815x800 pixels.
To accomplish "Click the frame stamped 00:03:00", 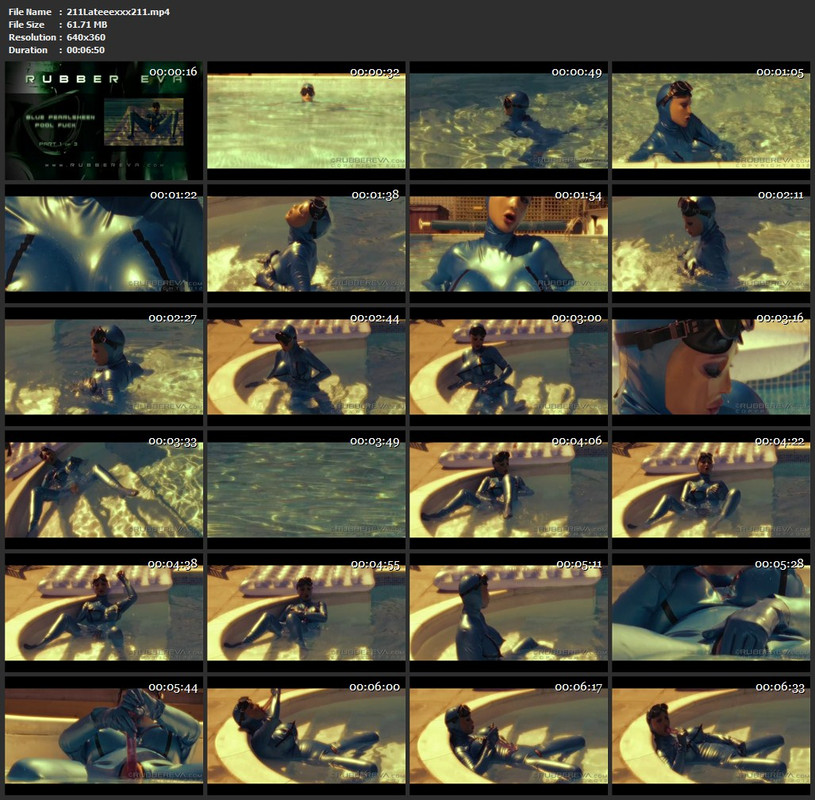I will [x=508, y=366].
